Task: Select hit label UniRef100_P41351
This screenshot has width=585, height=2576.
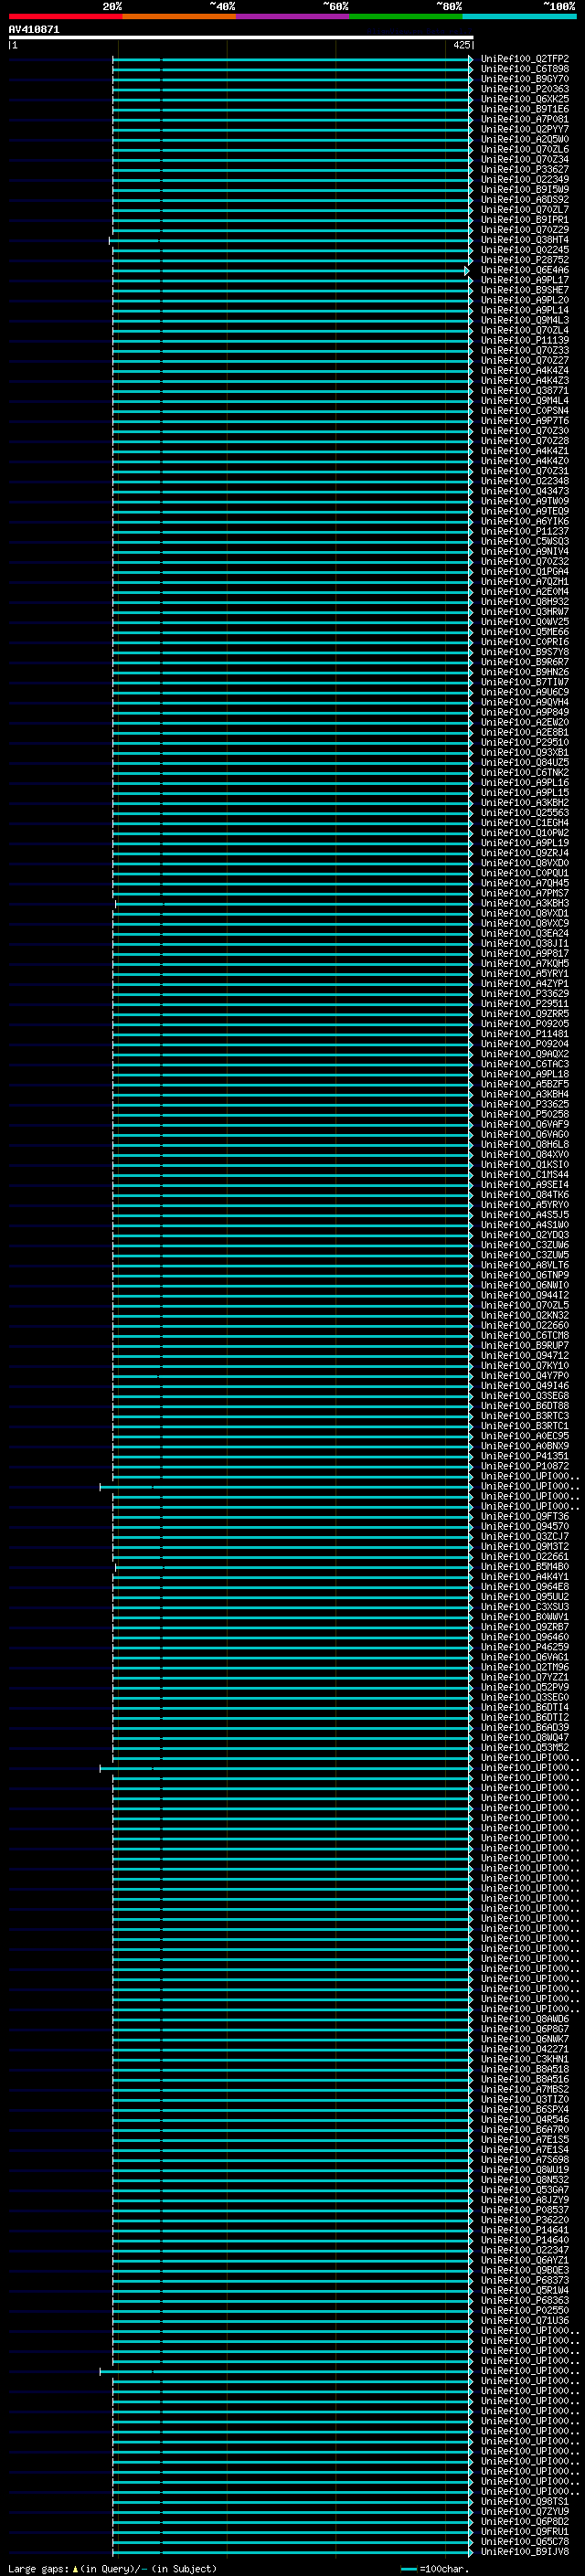Action: coord(525,1456)
